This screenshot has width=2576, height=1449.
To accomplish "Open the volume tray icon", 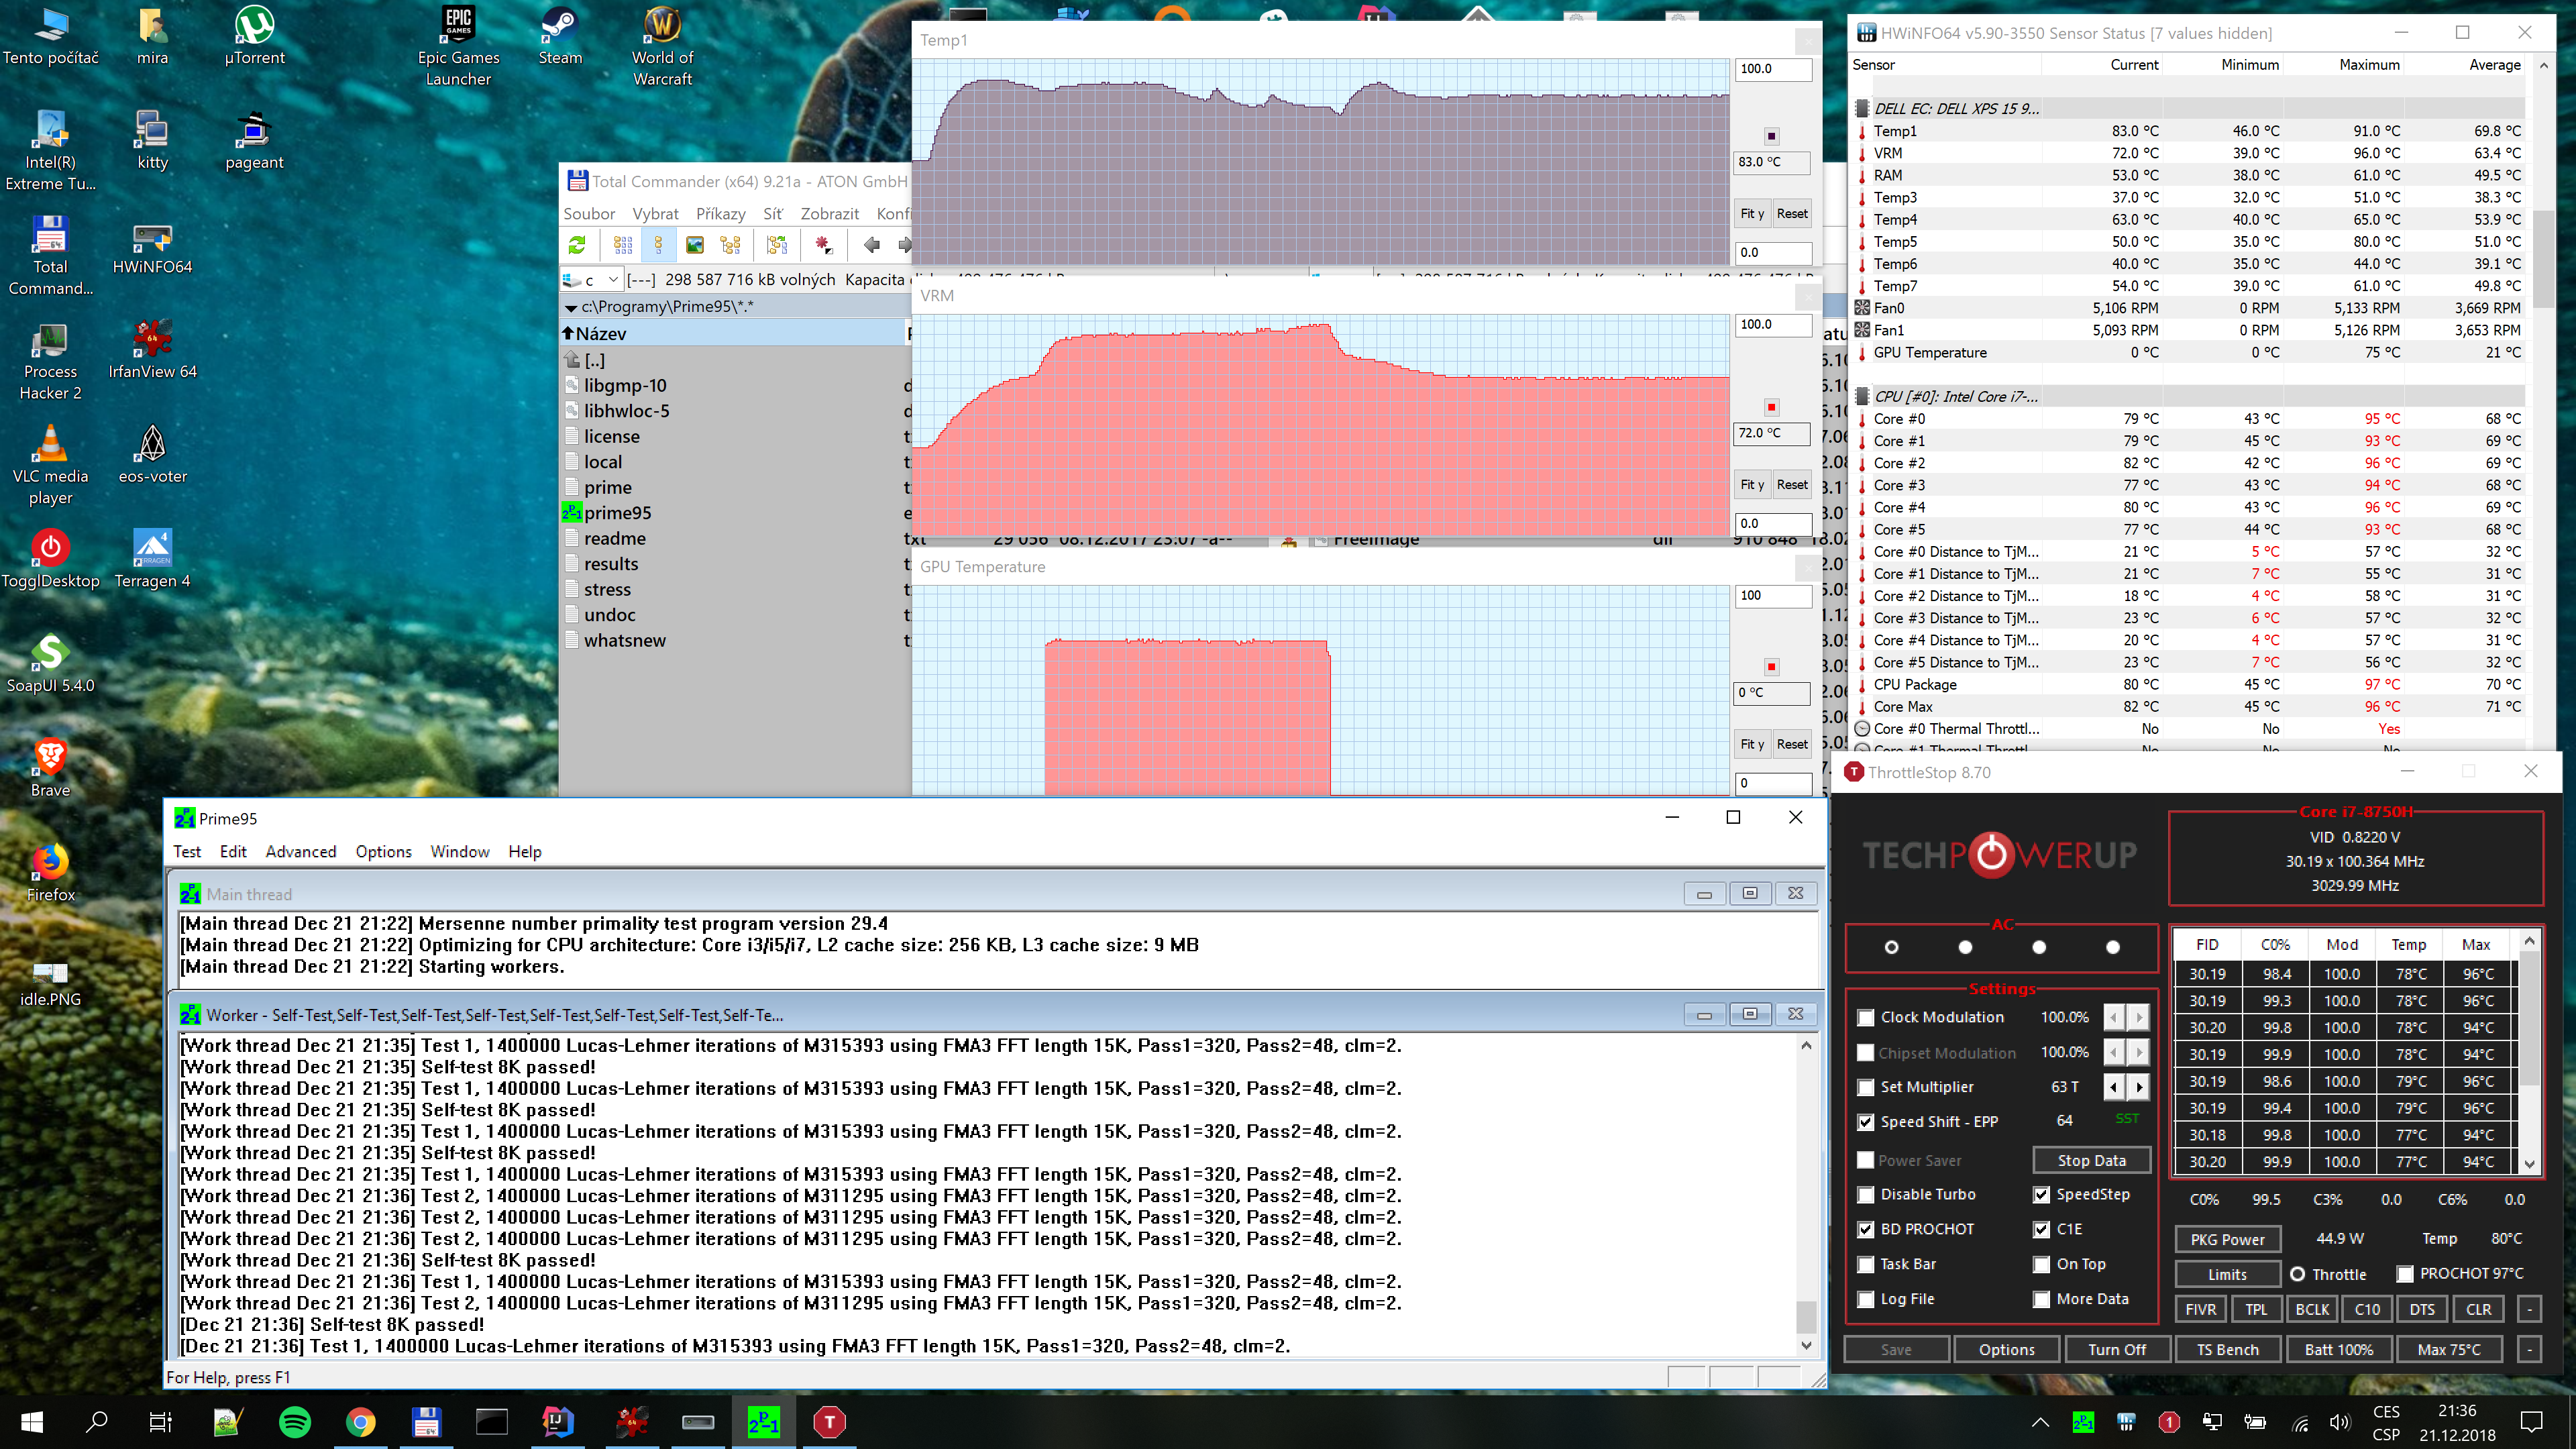I will pyautogui.click(x=2340, y=1422).
